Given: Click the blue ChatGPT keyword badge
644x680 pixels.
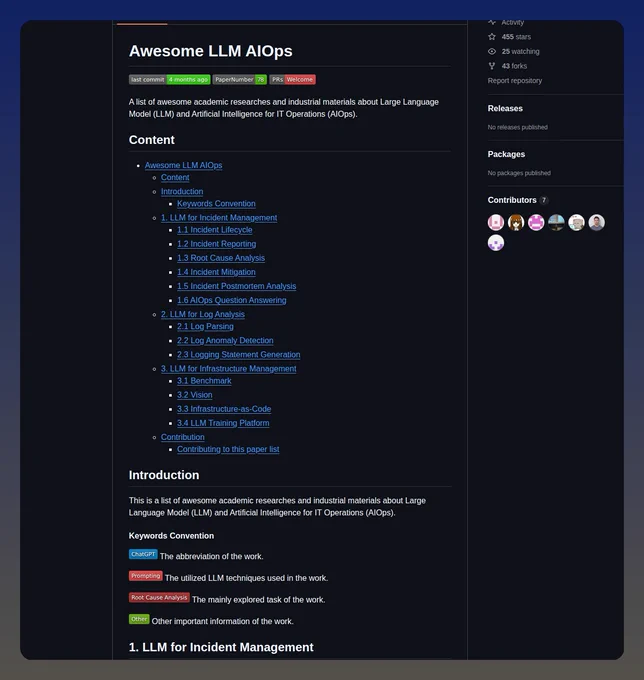Looking at the screenshot, I should pos(143,554).
